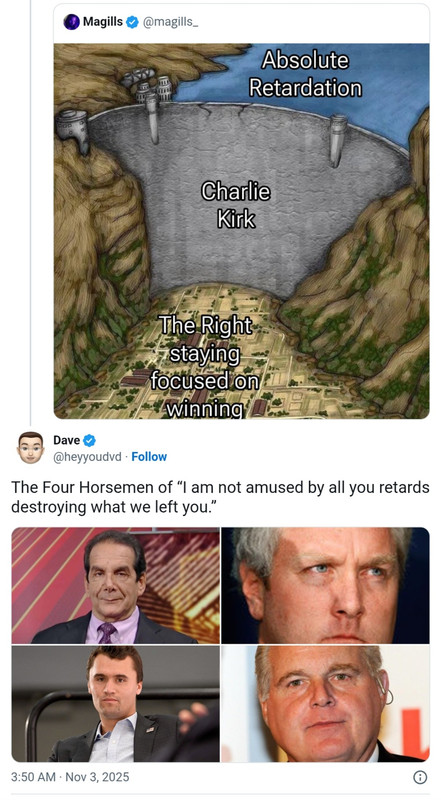
Task: Click the verified badge beside Magills
Action: tap(132, 22)
